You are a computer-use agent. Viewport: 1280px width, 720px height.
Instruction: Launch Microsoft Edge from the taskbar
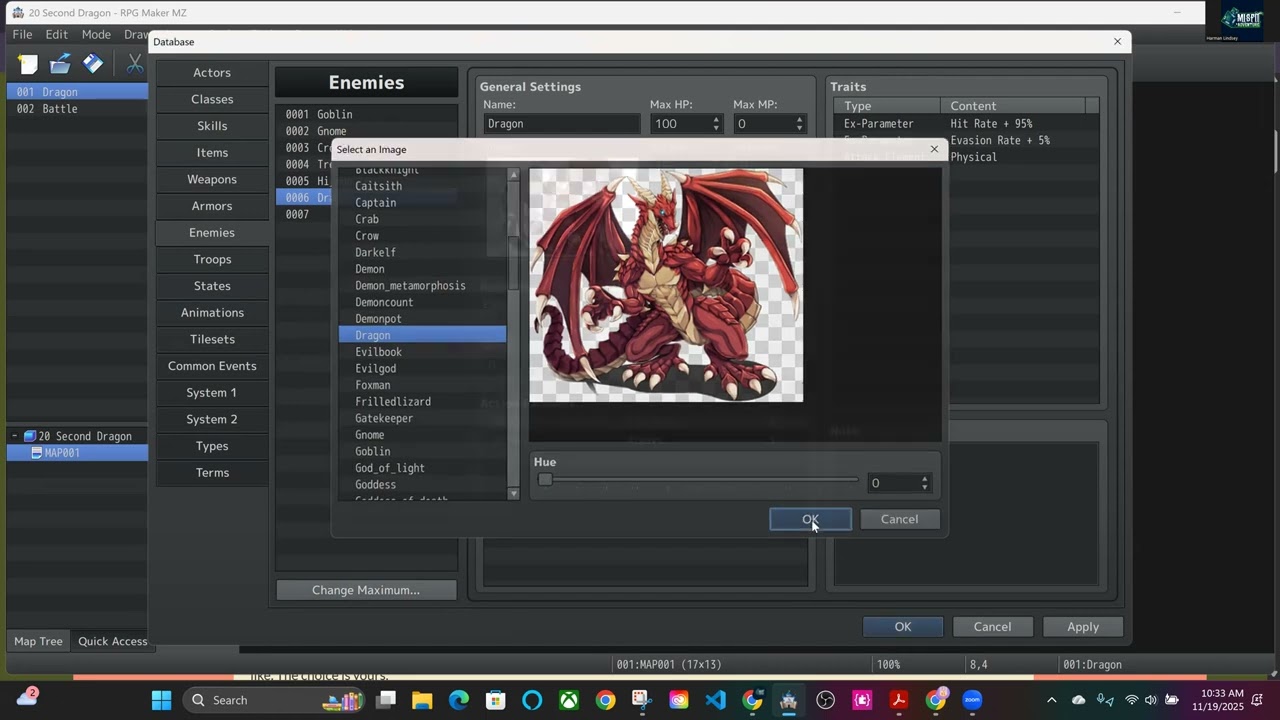pos(458,700)
